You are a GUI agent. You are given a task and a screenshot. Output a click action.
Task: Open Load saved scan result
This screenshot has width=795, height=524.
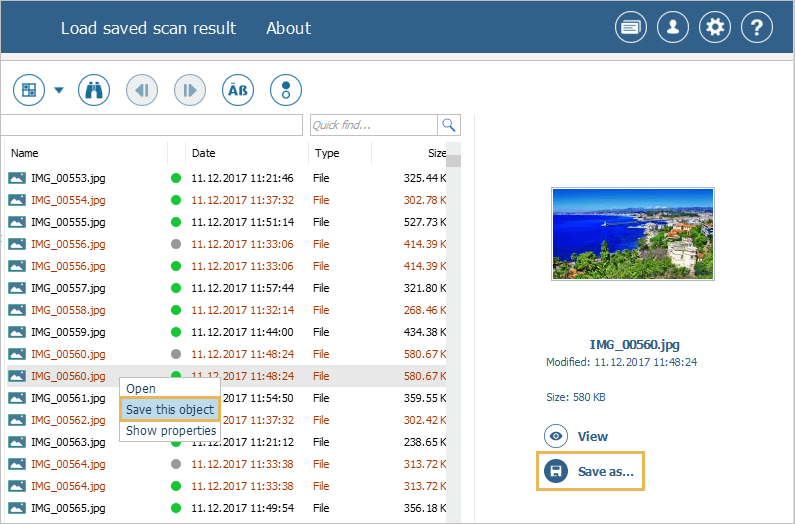tap(148, 28)
